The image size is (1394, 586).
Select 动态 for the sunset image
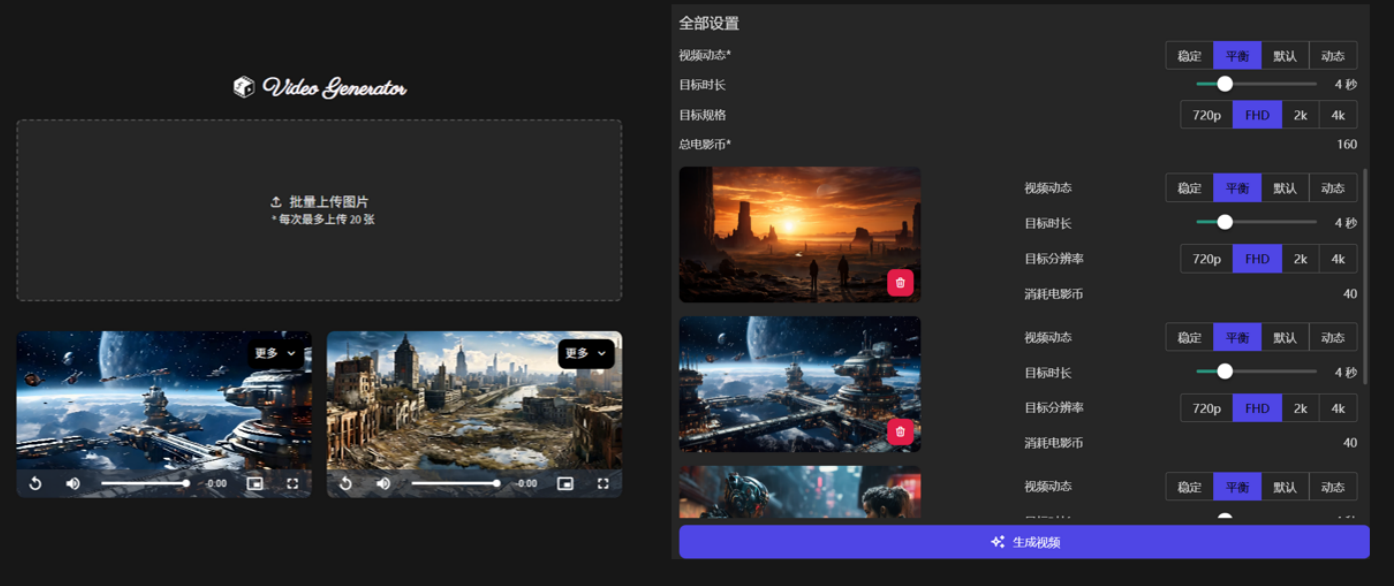[x=1333, y=188]
